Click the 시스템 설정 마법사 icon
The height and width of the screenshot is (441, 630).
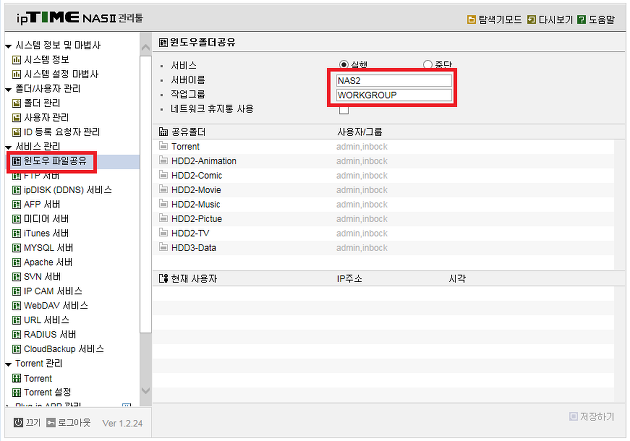[x=16, y=74]
